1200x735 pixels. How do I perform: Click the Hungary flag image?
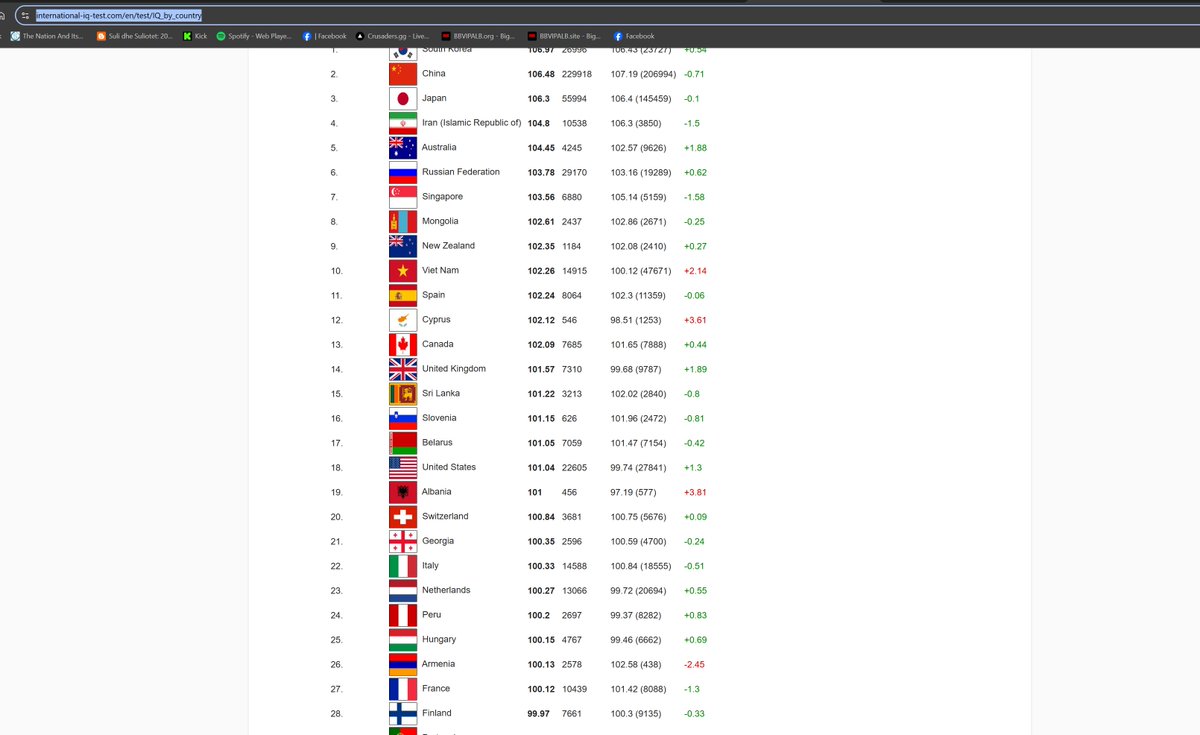click(403, 640)
